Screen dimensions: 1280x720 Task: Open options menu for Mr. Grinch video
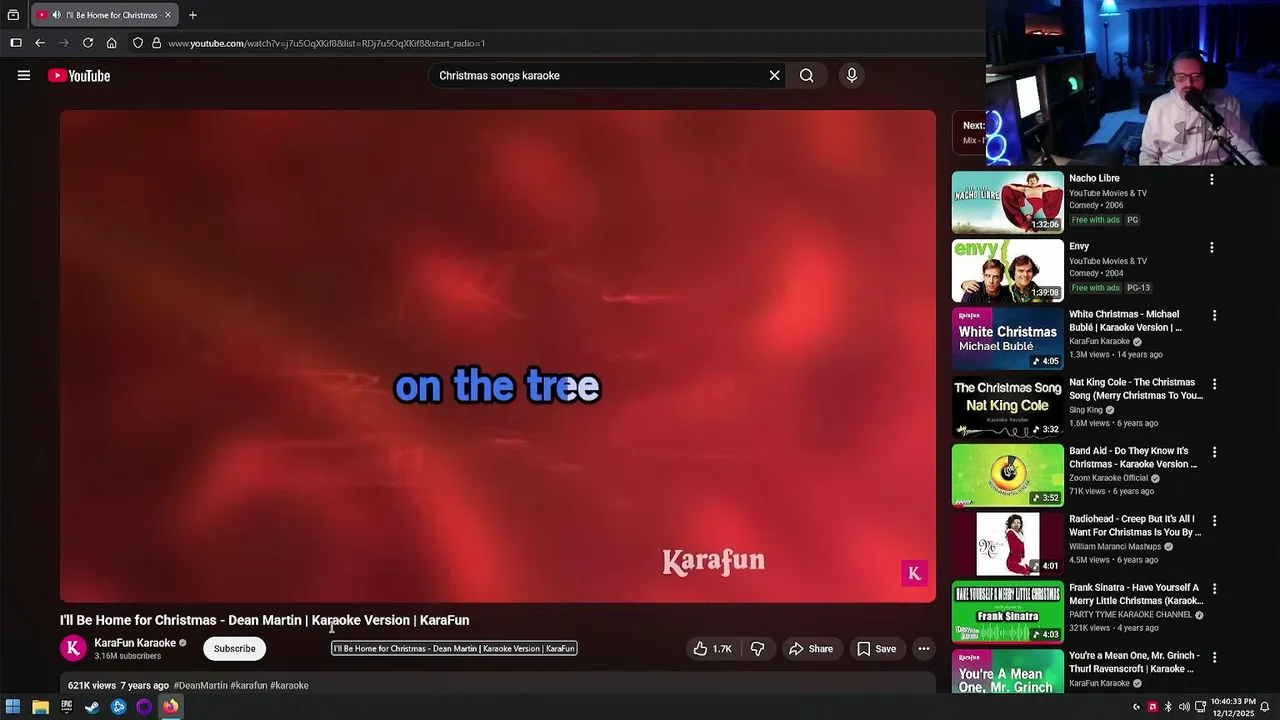[1215, 657]
